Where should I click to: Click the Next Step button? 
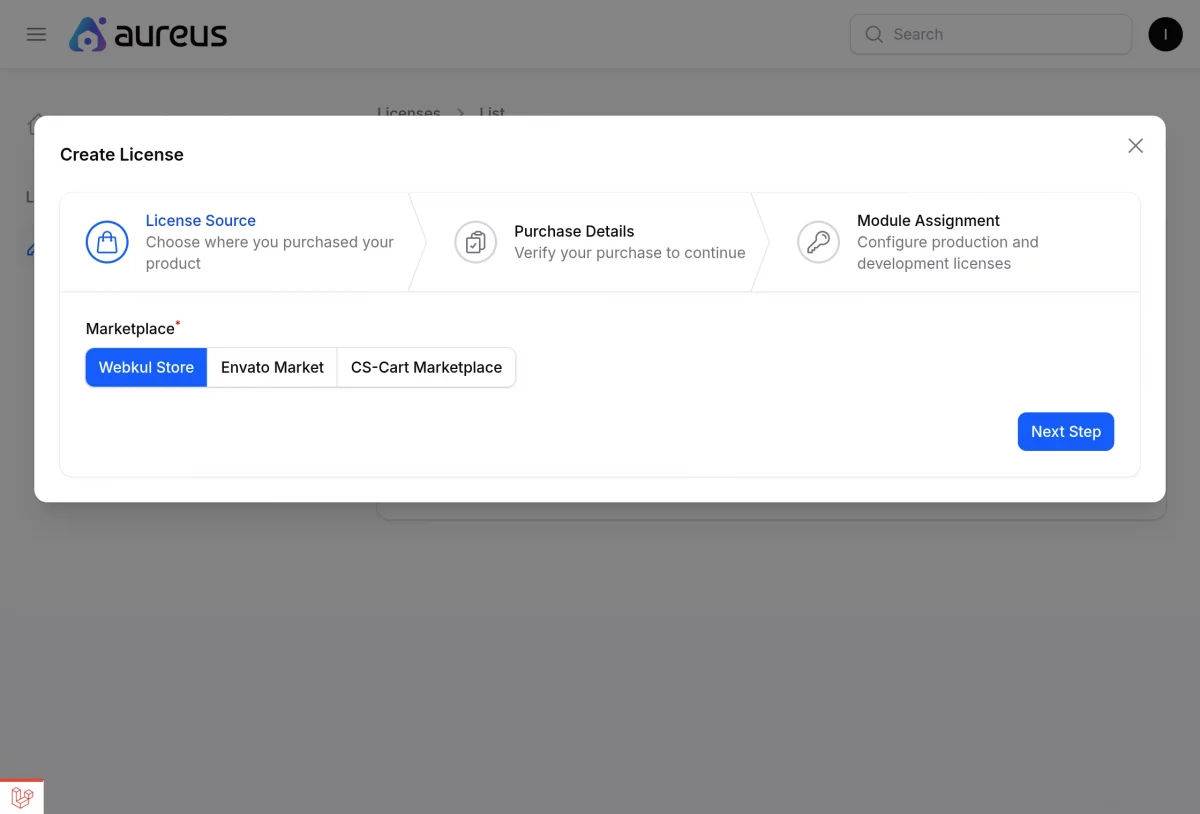click(x=1066, y=432)
